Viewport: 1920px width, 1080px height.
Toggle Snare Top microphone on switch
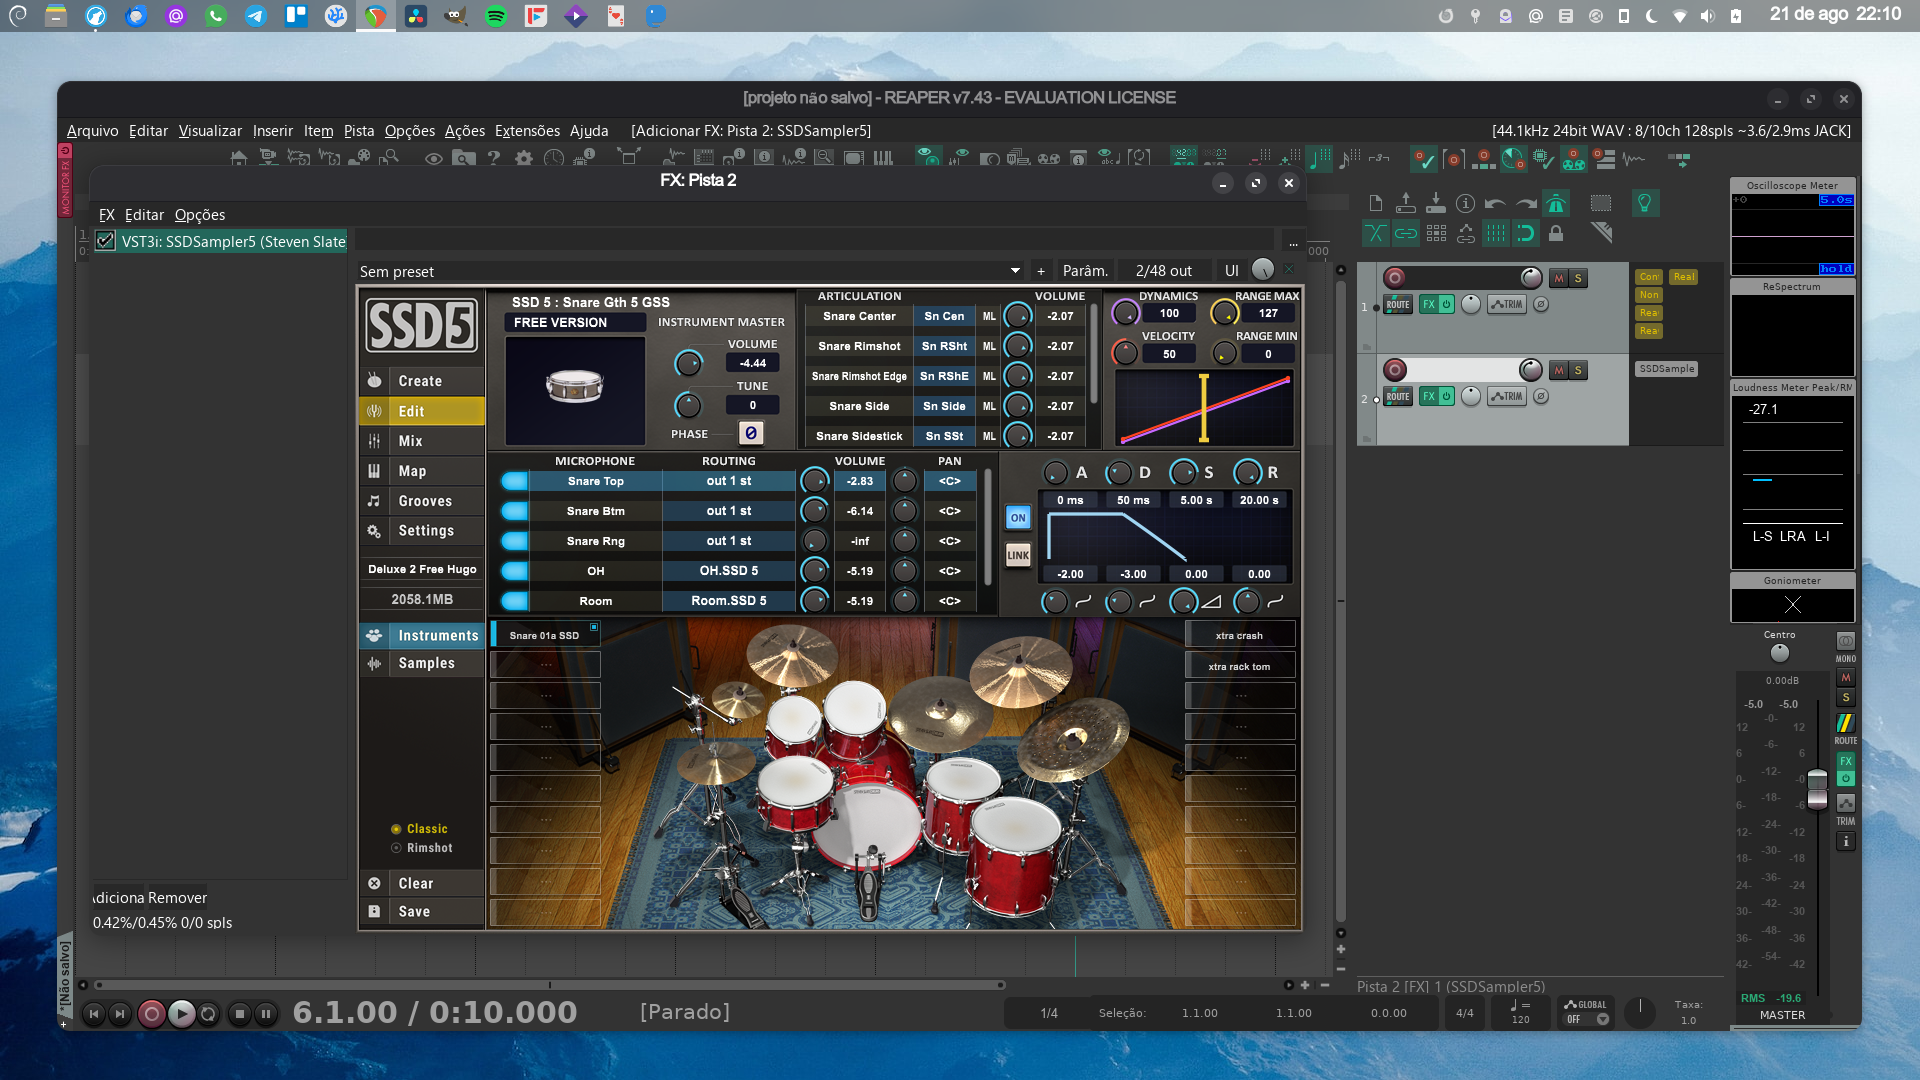click(514, 481)
